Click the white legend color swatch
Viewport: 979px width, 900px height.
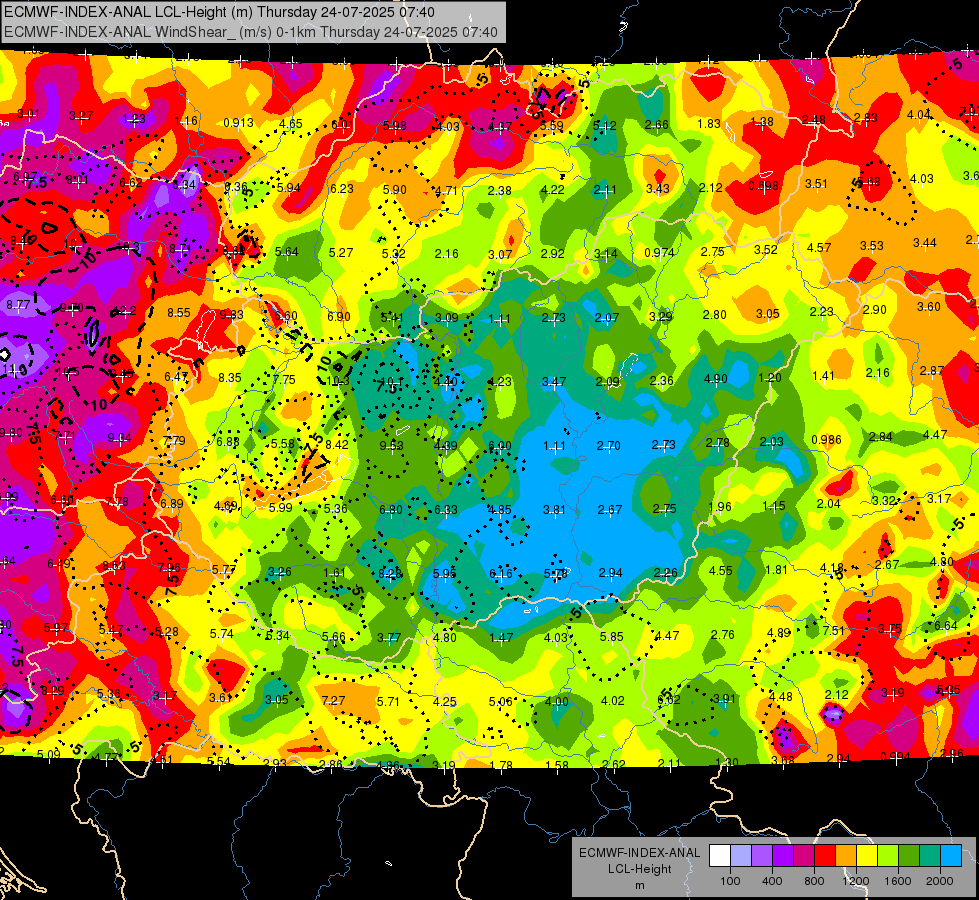pos(720,856)
